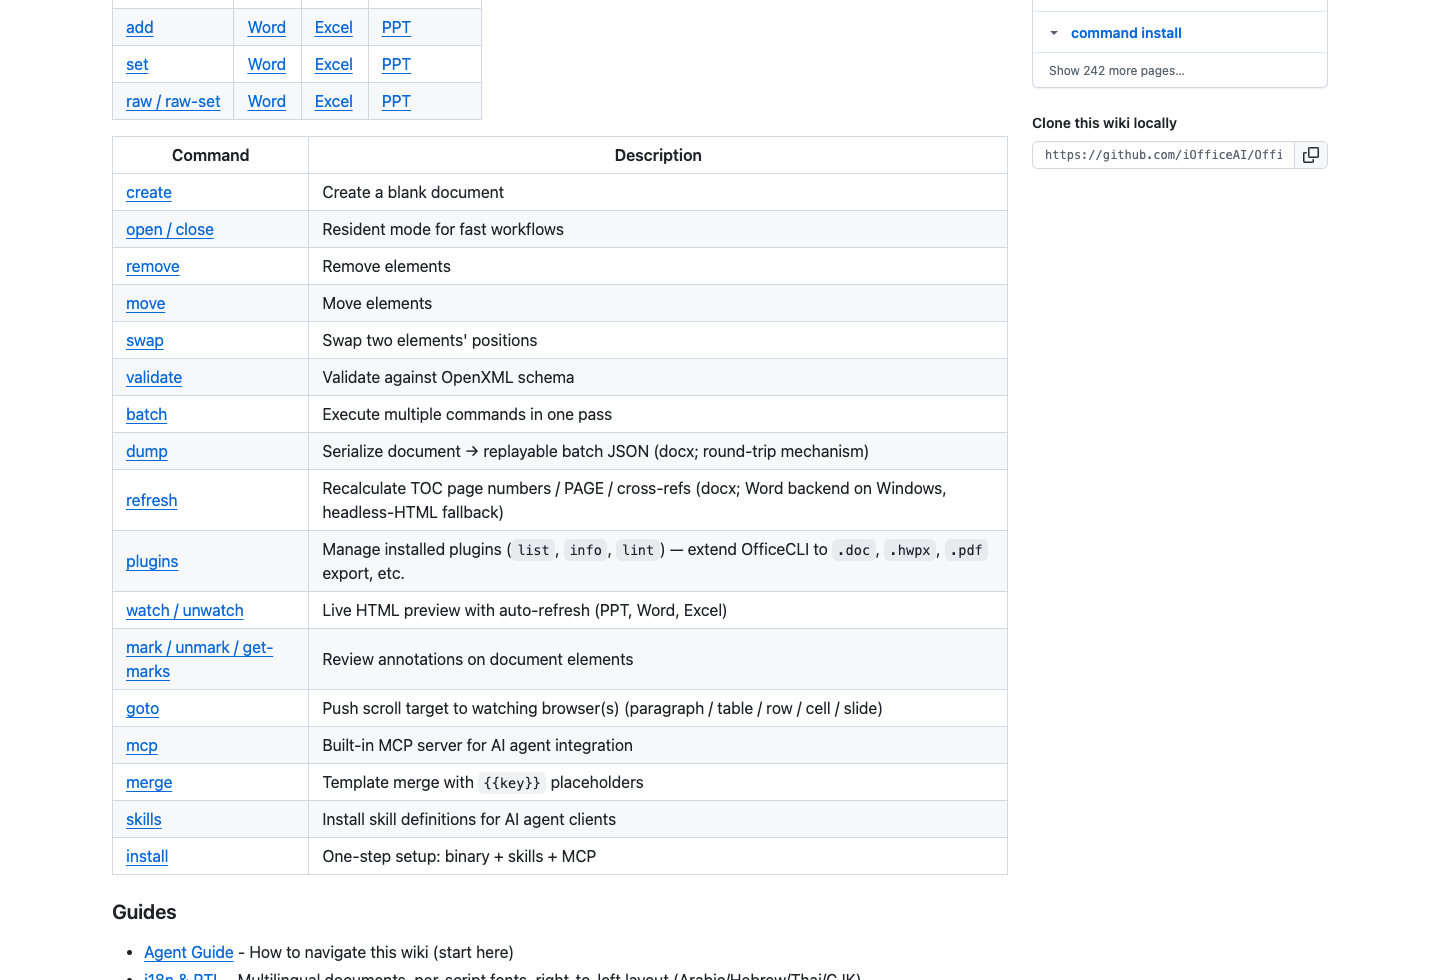Collapse the command install sidebar section
The image size is (1440, 980).
1054,33
